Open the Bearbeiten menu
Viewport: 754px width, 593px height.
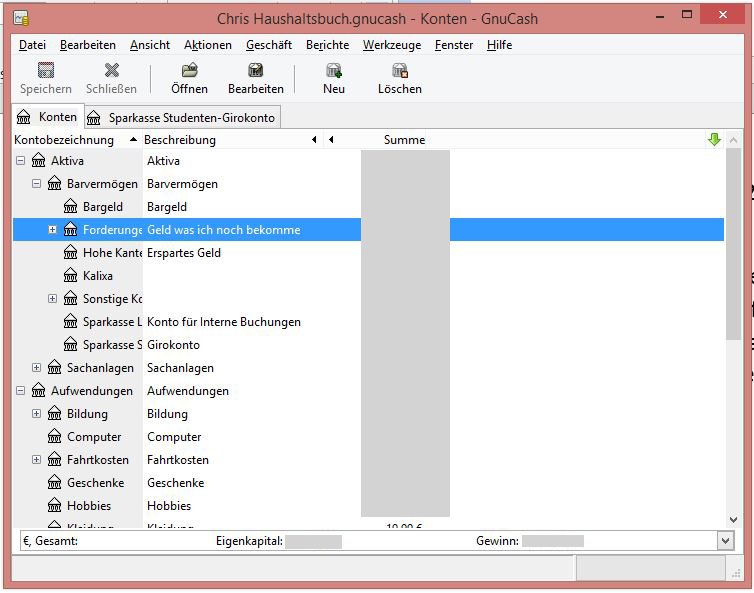pos(88,45)
